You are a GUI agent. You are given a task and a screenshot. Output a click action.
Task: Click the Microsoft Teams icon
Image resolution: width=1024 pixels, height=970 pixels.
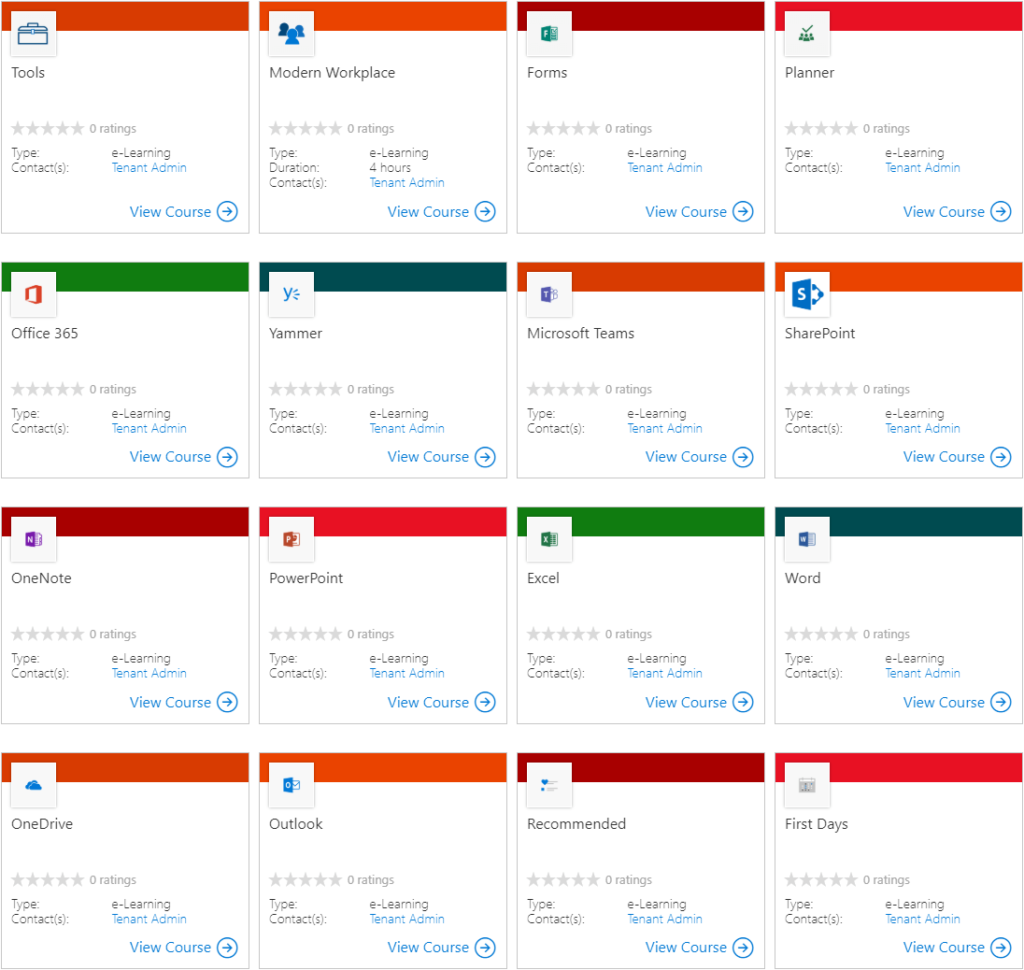point(549,294)
